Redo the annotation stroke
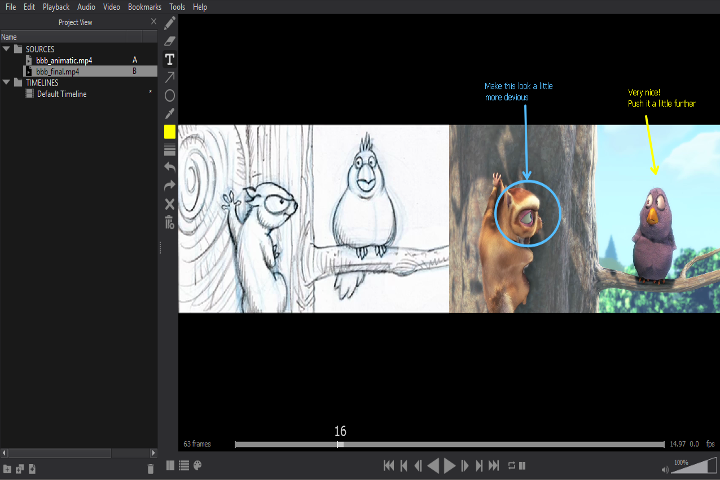This screenshot has width=720, height=480. pyautogui.click(x=170, y=186)
